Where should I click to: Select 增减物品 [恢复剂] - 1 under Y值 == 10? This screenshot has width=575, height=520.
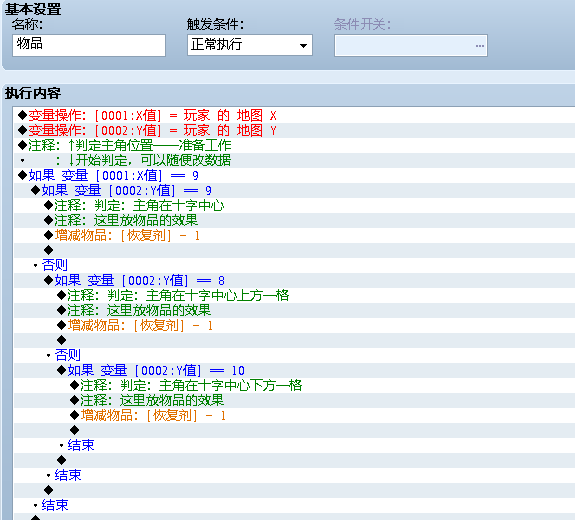[148, 416]
